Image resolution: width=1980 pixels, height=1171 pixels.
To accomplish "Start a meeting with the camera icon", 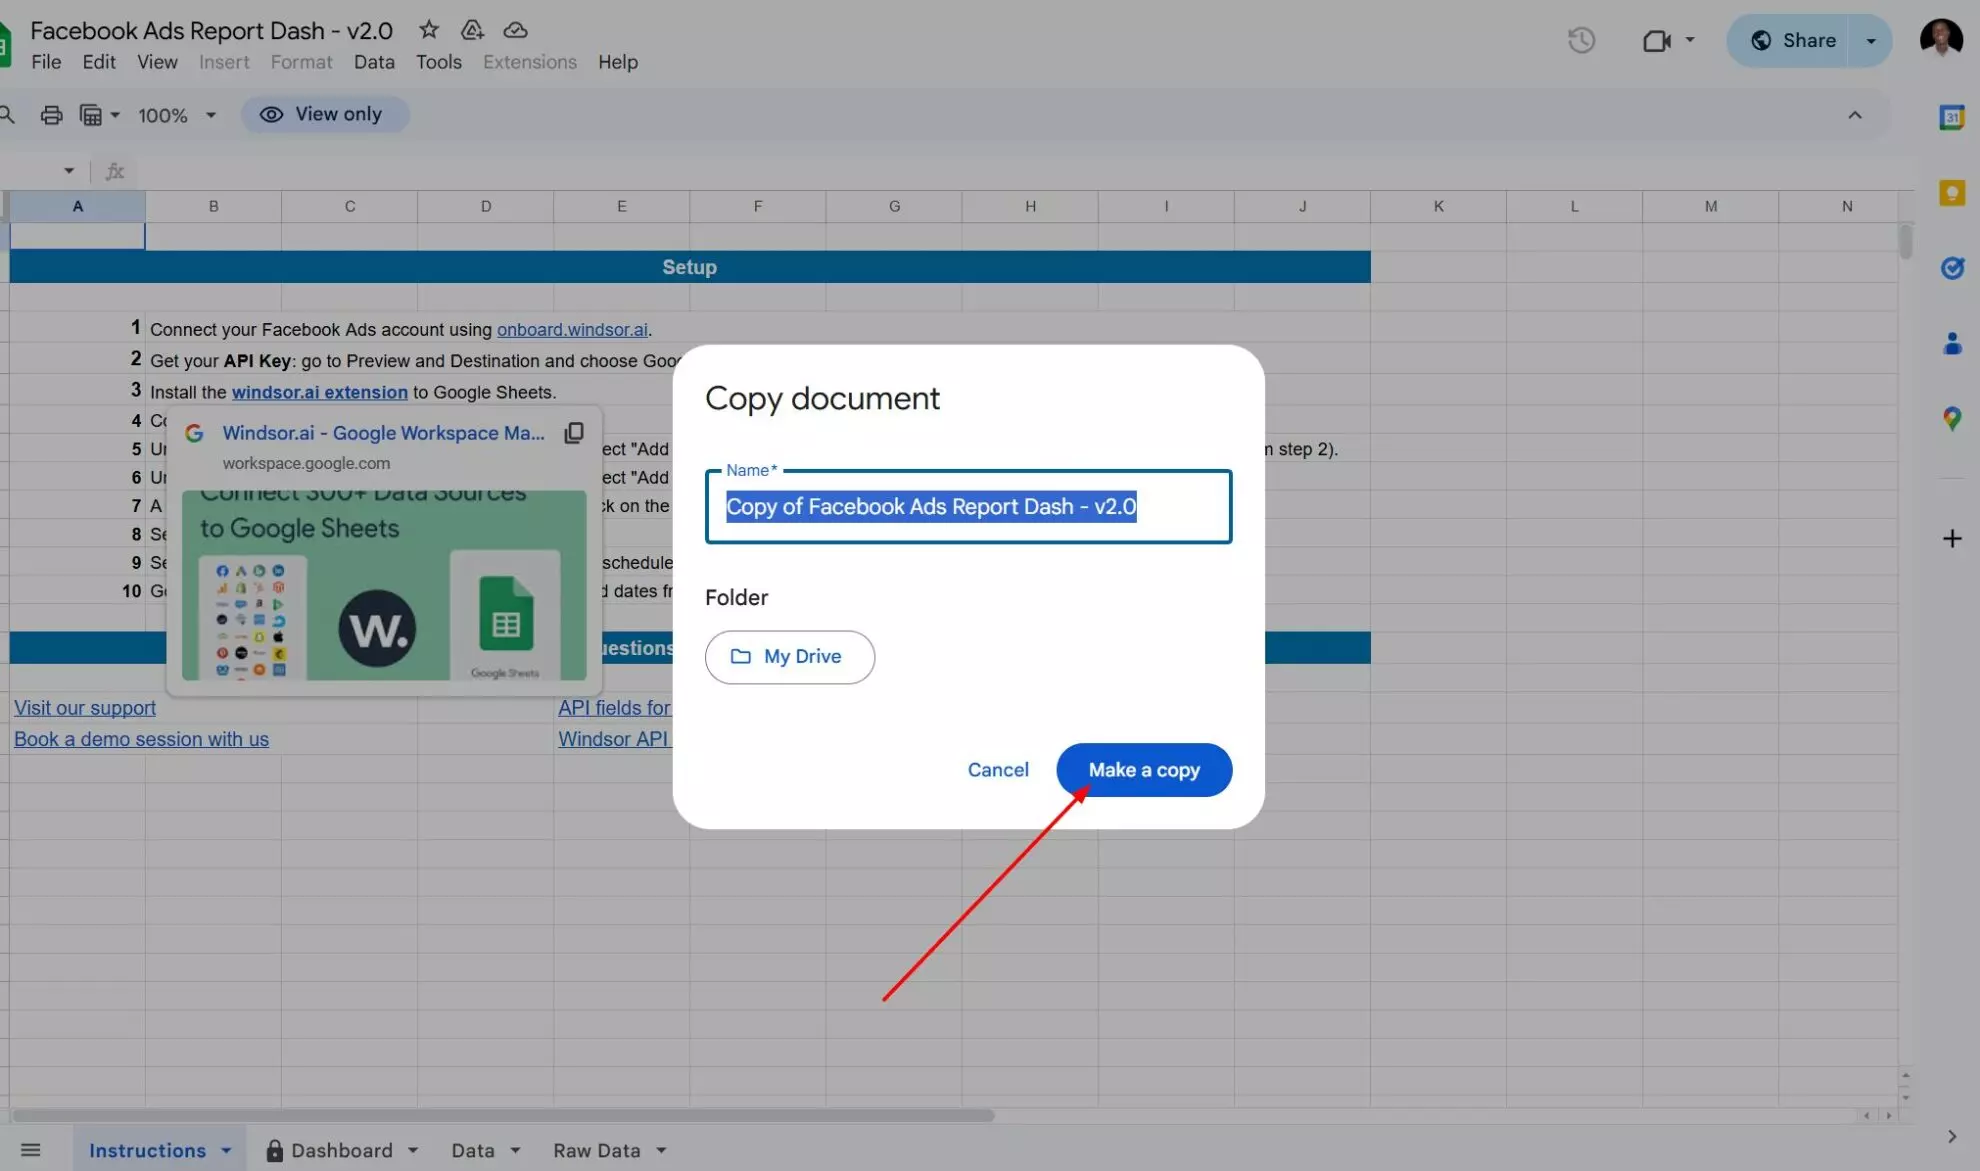I will click(x=1656, y=41).
